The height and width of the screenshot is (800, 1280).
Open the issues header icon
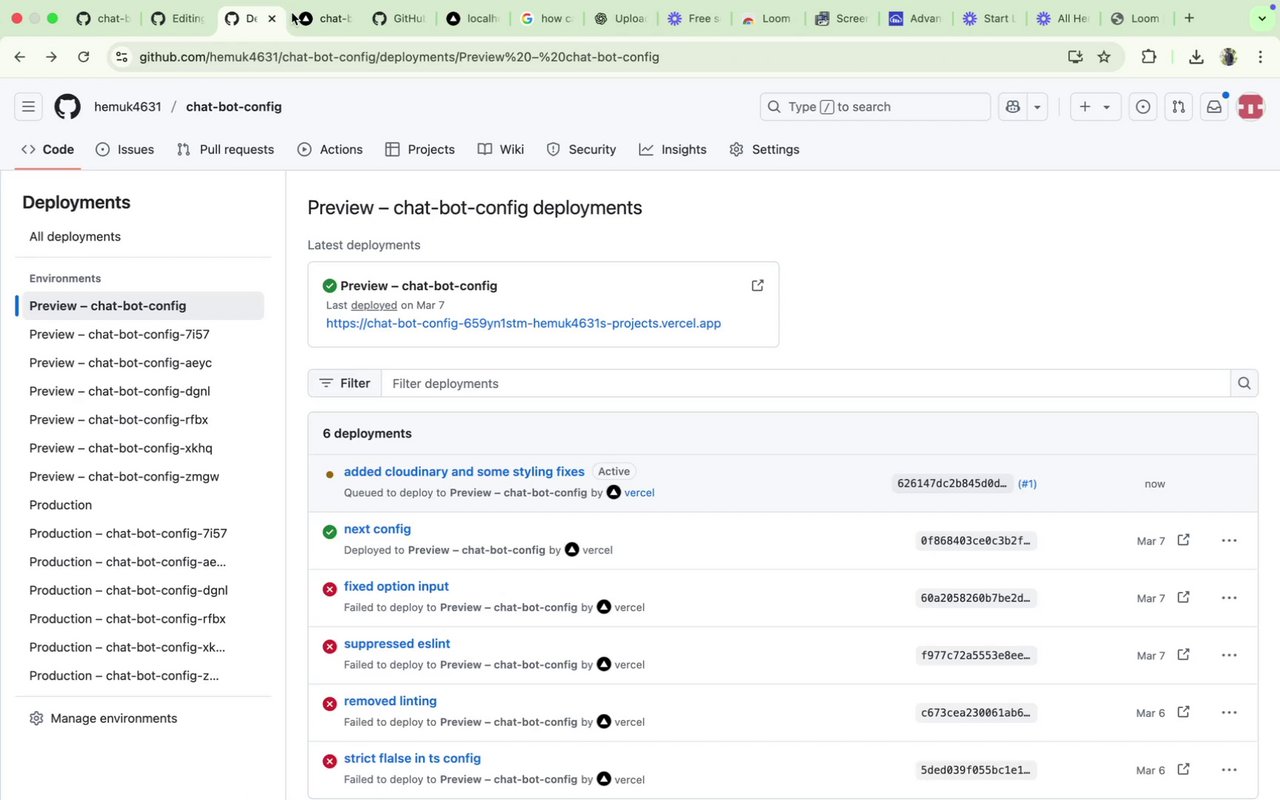(x=1143, y=107)
